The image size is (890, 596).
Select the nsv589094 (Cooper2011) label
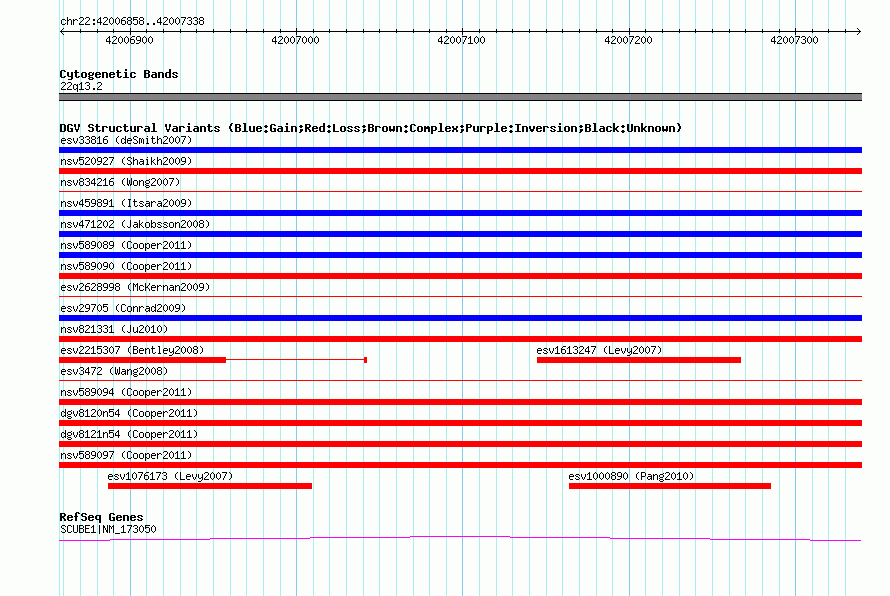(126, 392)
